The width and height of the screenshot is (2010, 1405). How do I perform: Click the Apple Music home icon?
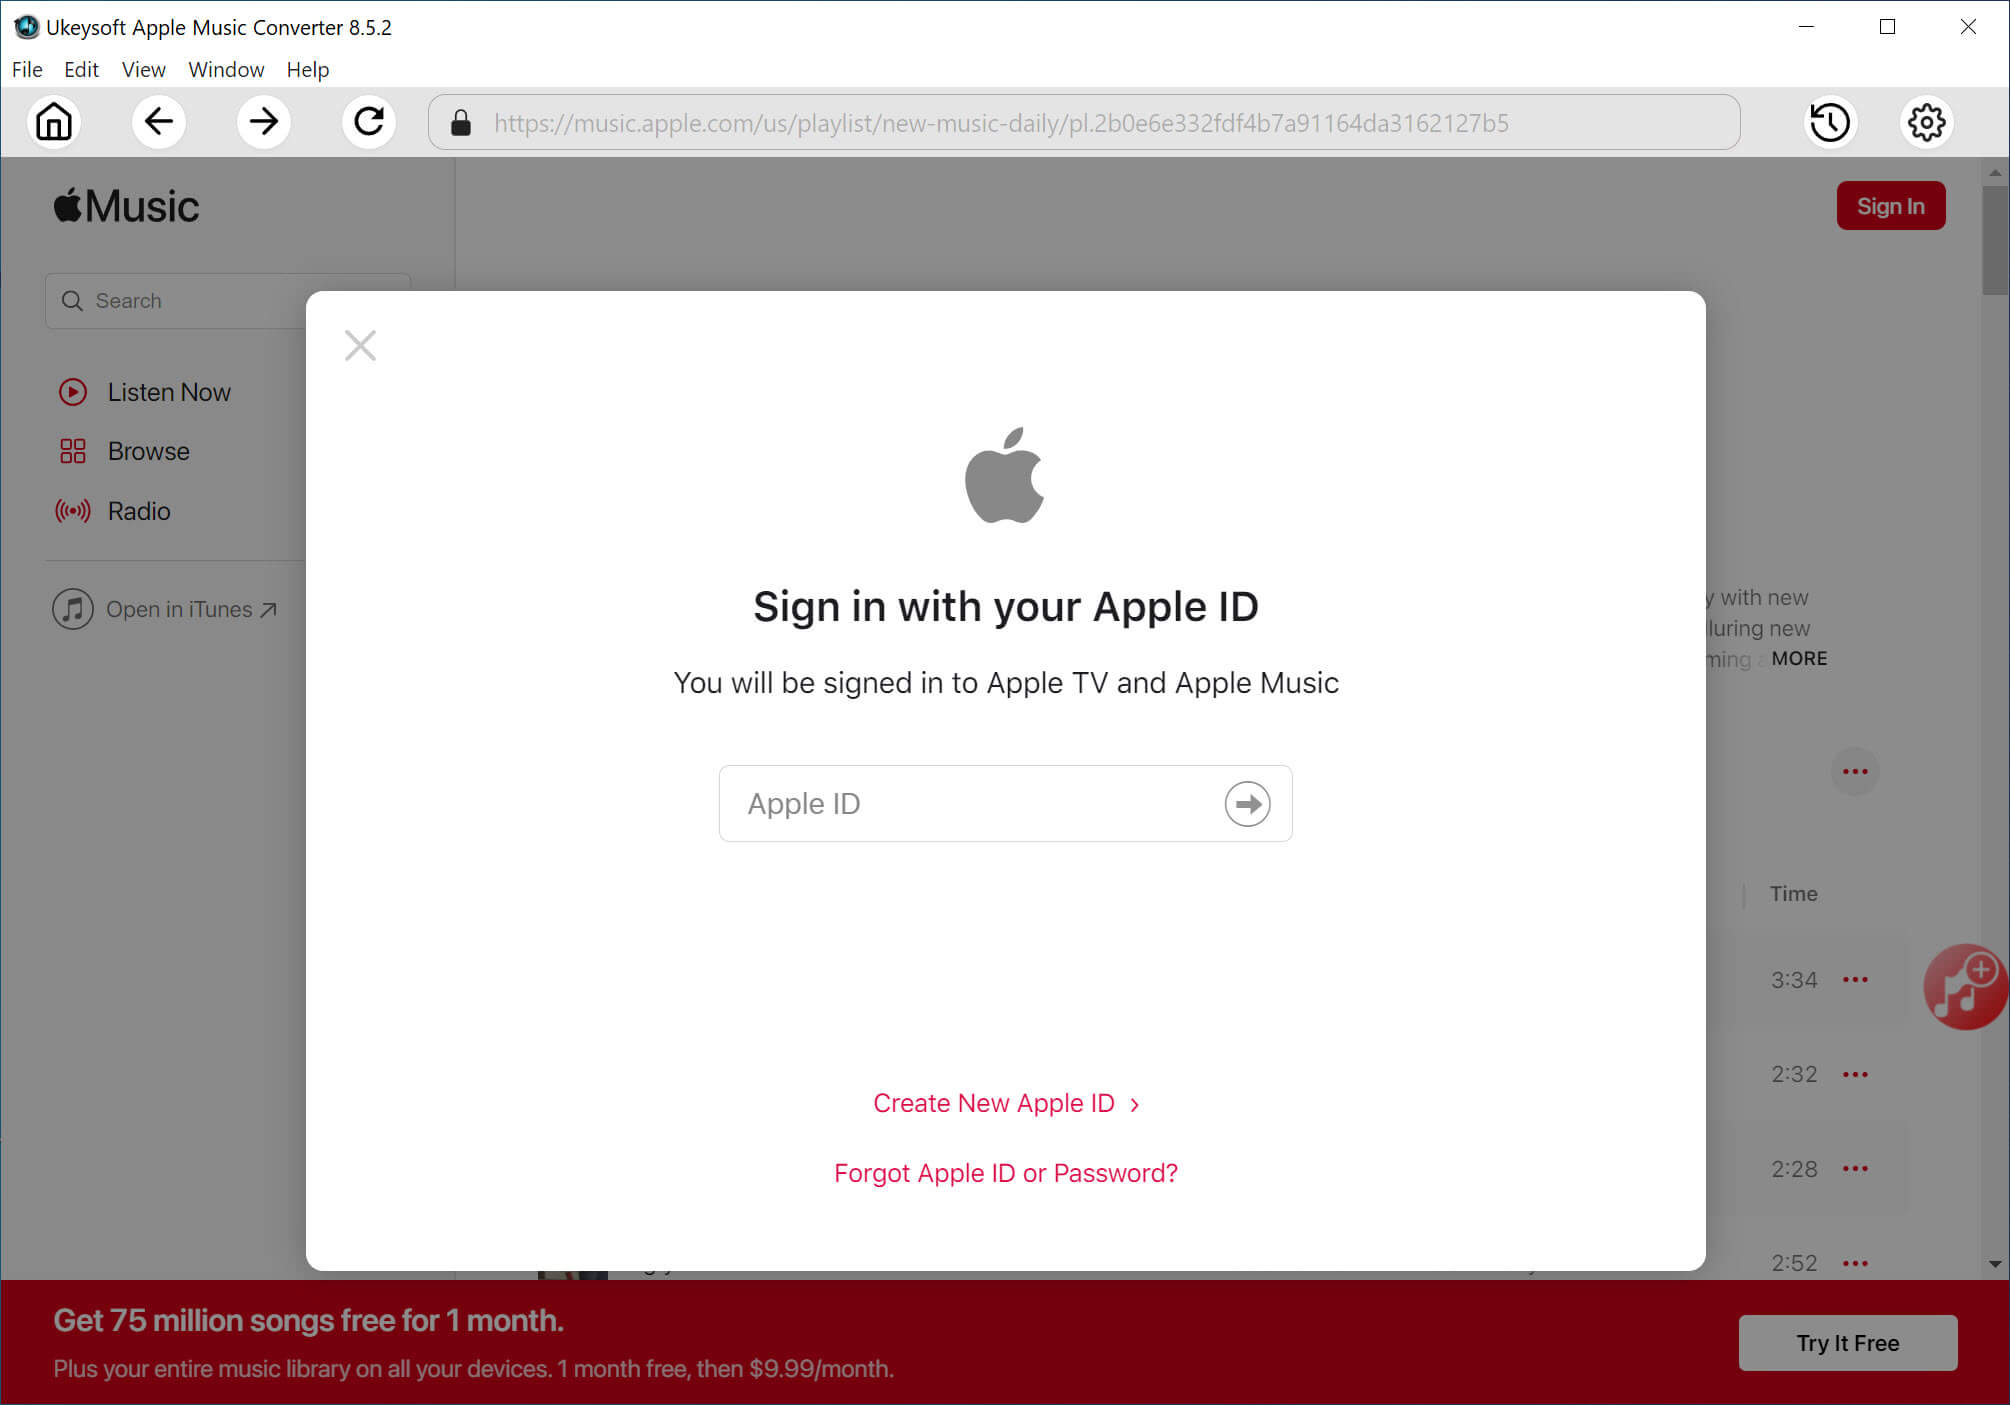point(55,122)
